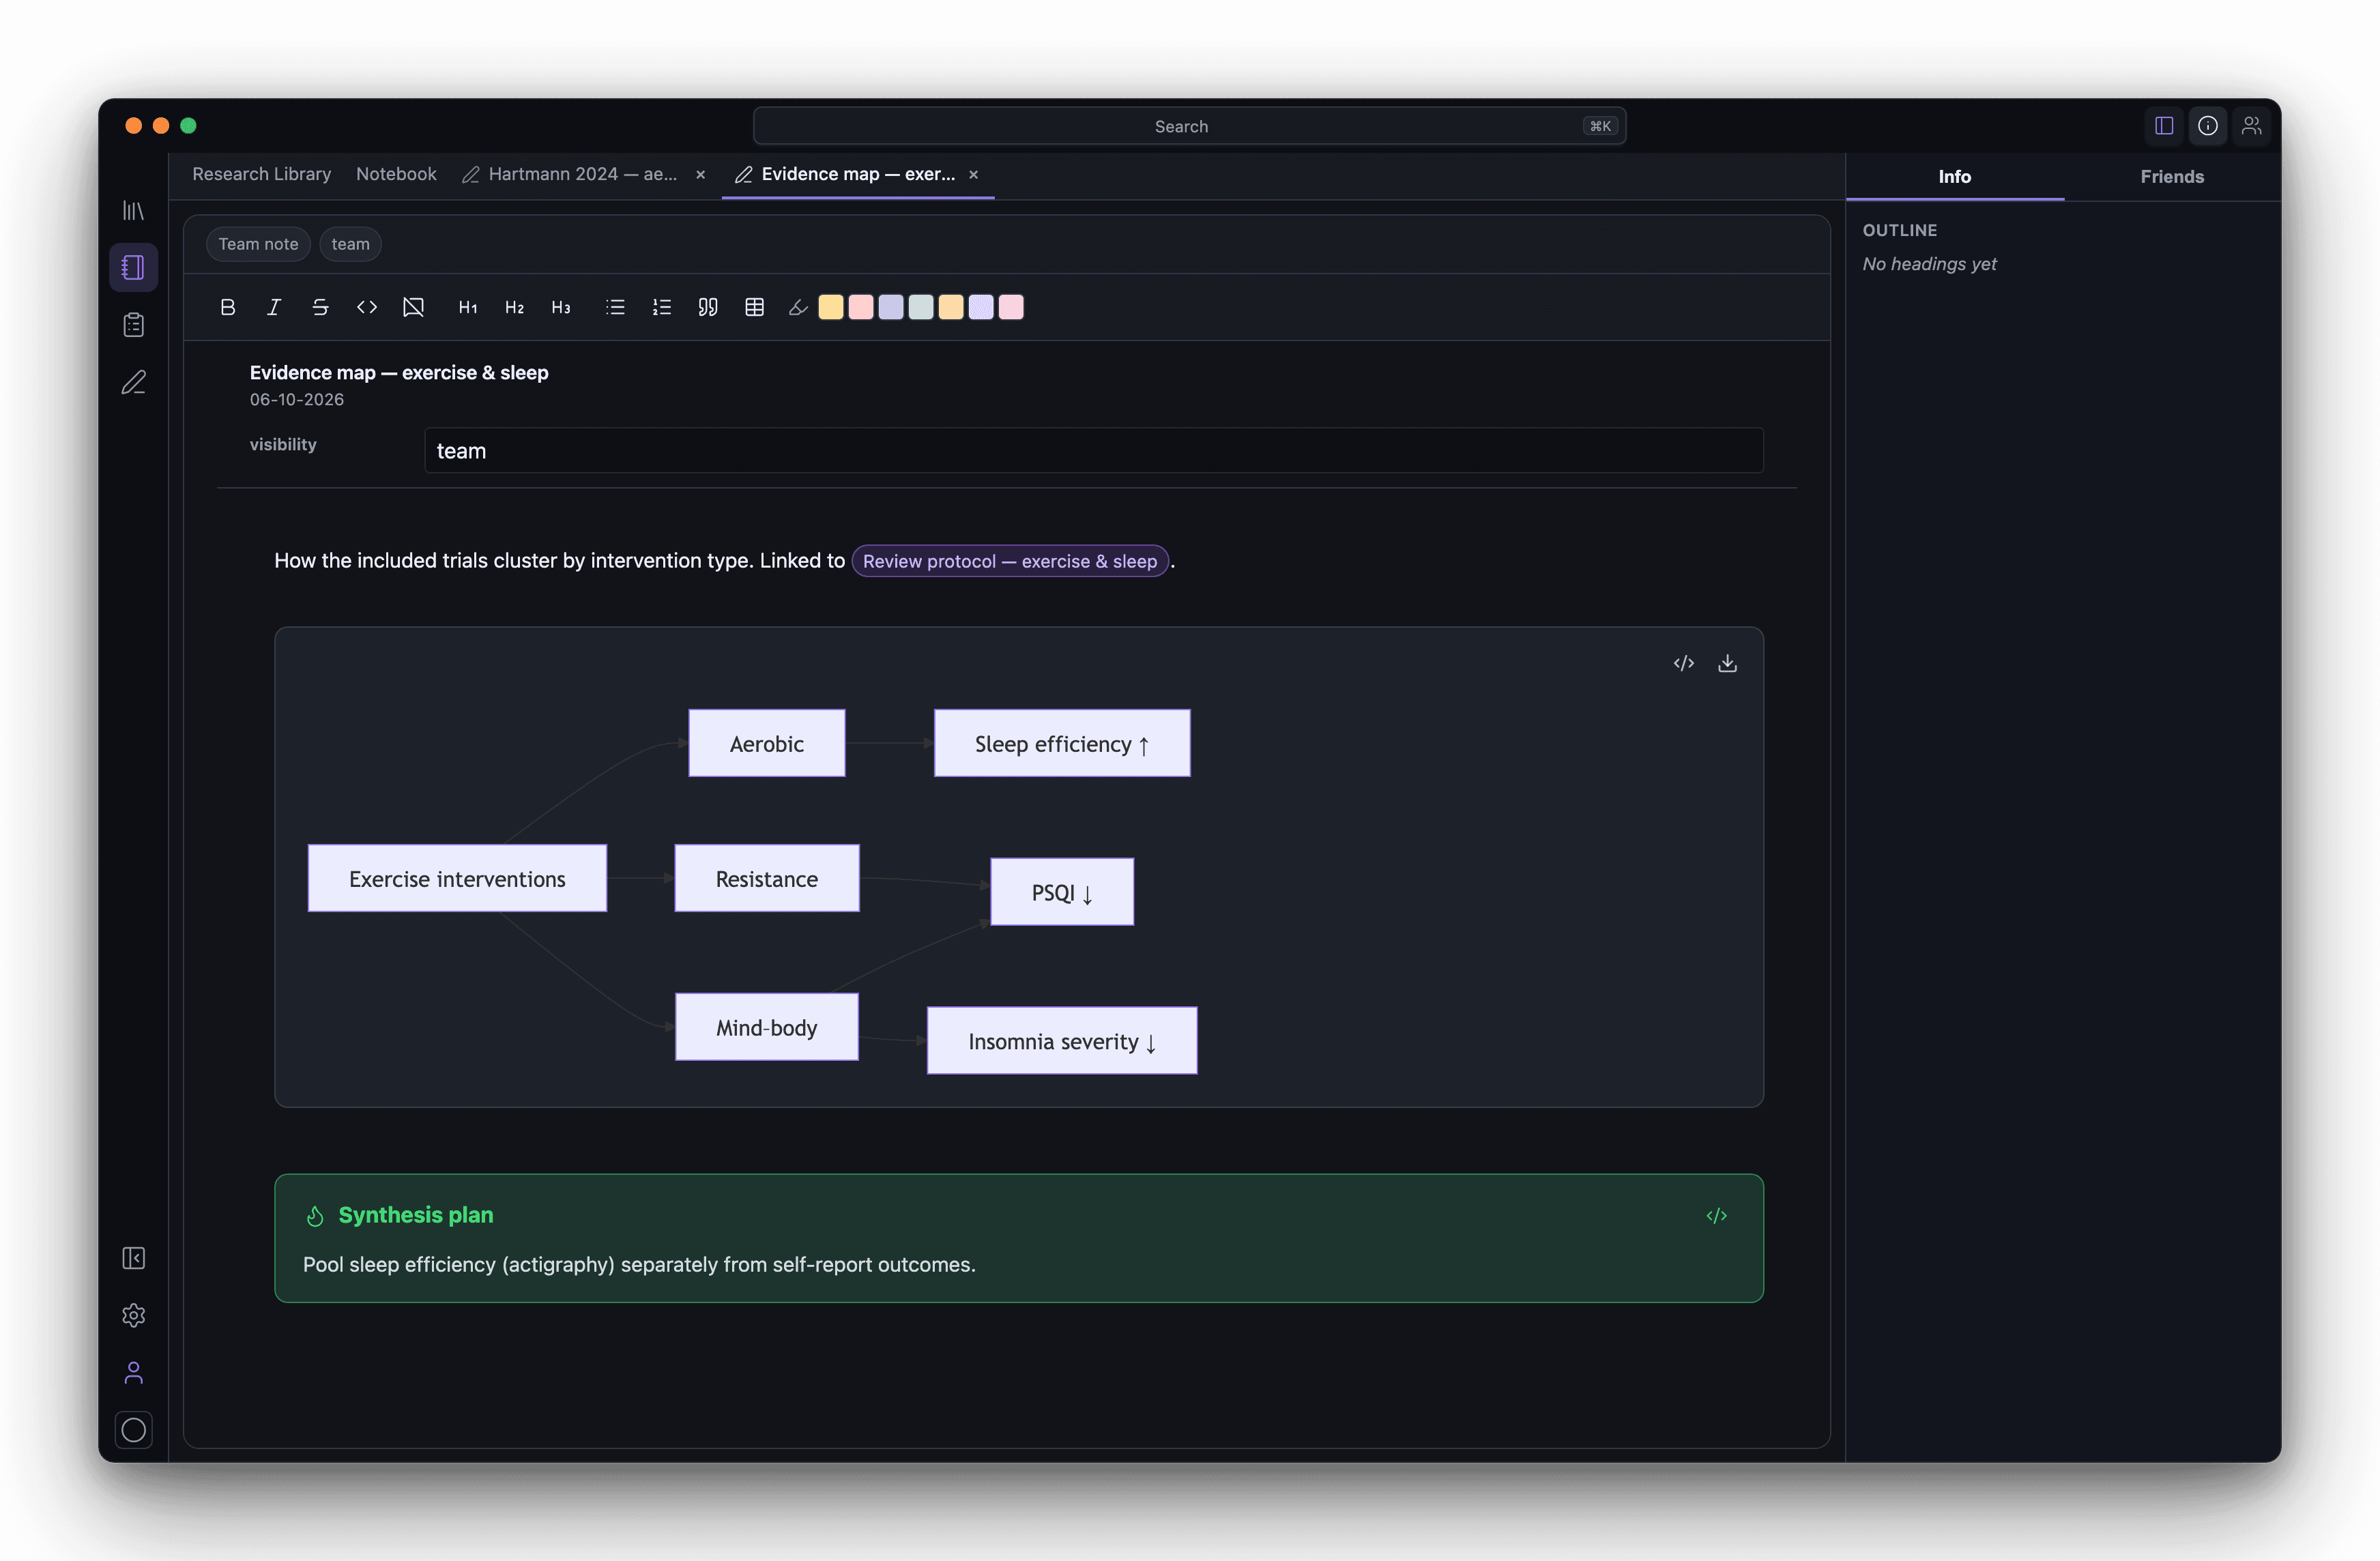
Task: Collapse the left sidebar panel
Action: click(133, 1258)
